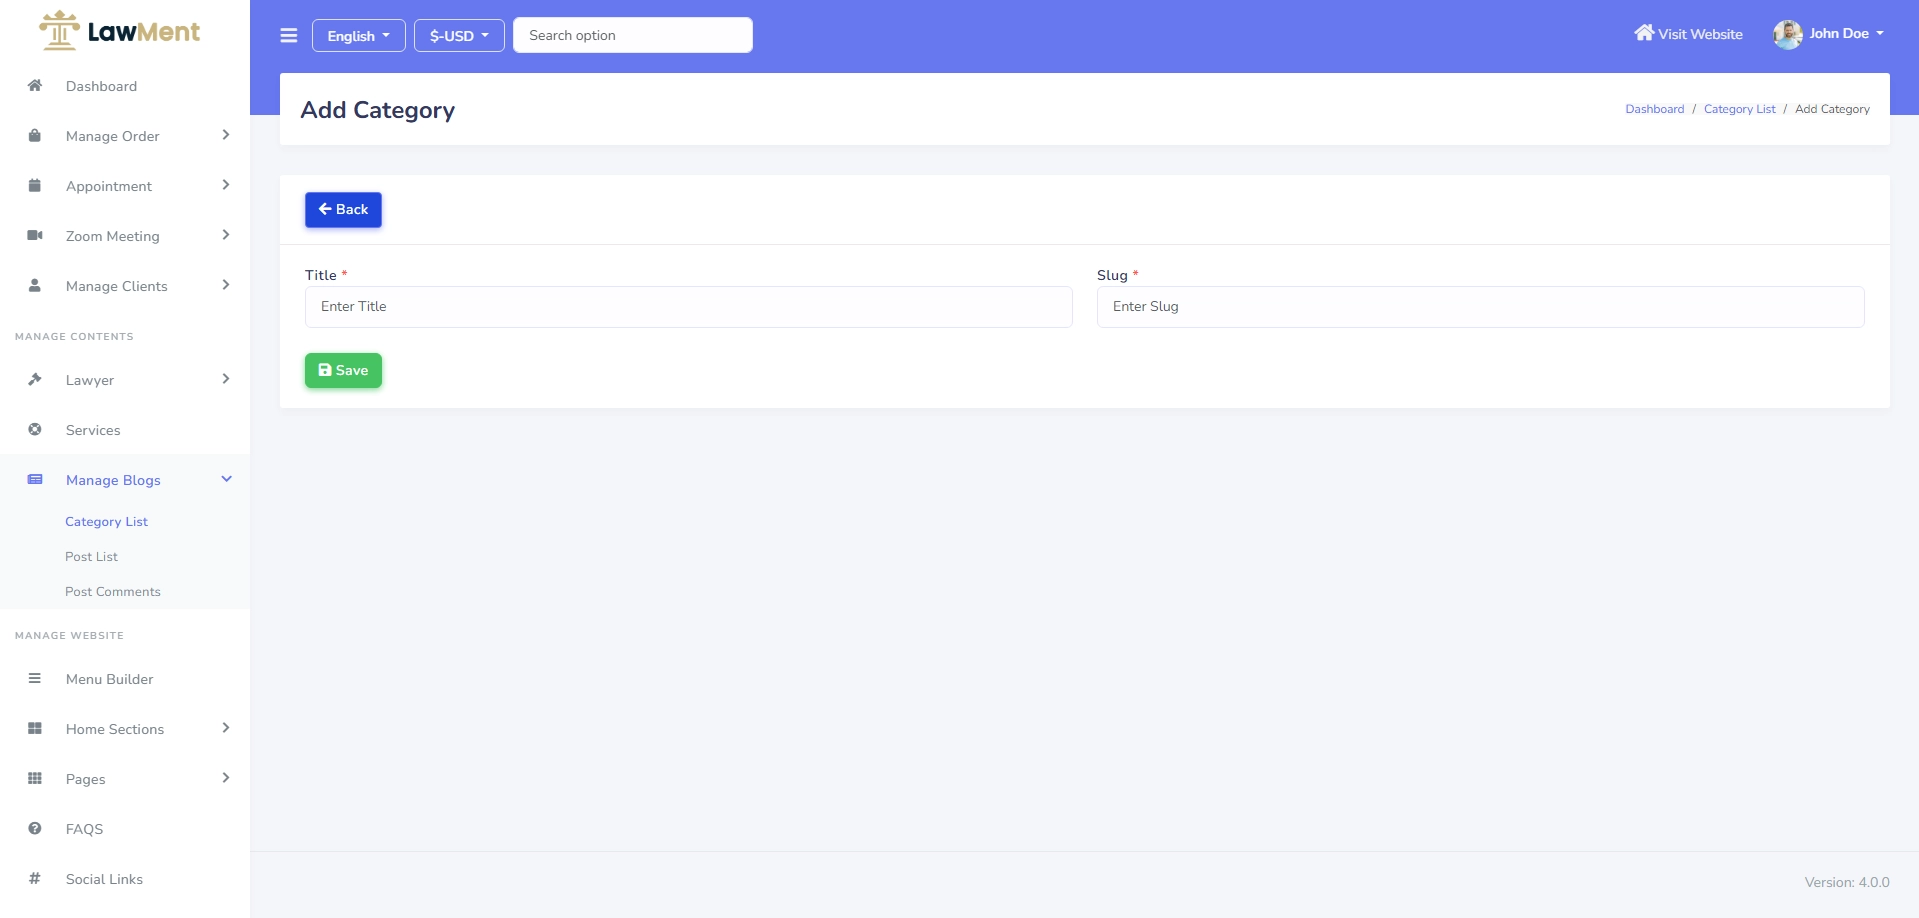
Task: Click the Manage Blogs icon
Action: tap(35, 480)
